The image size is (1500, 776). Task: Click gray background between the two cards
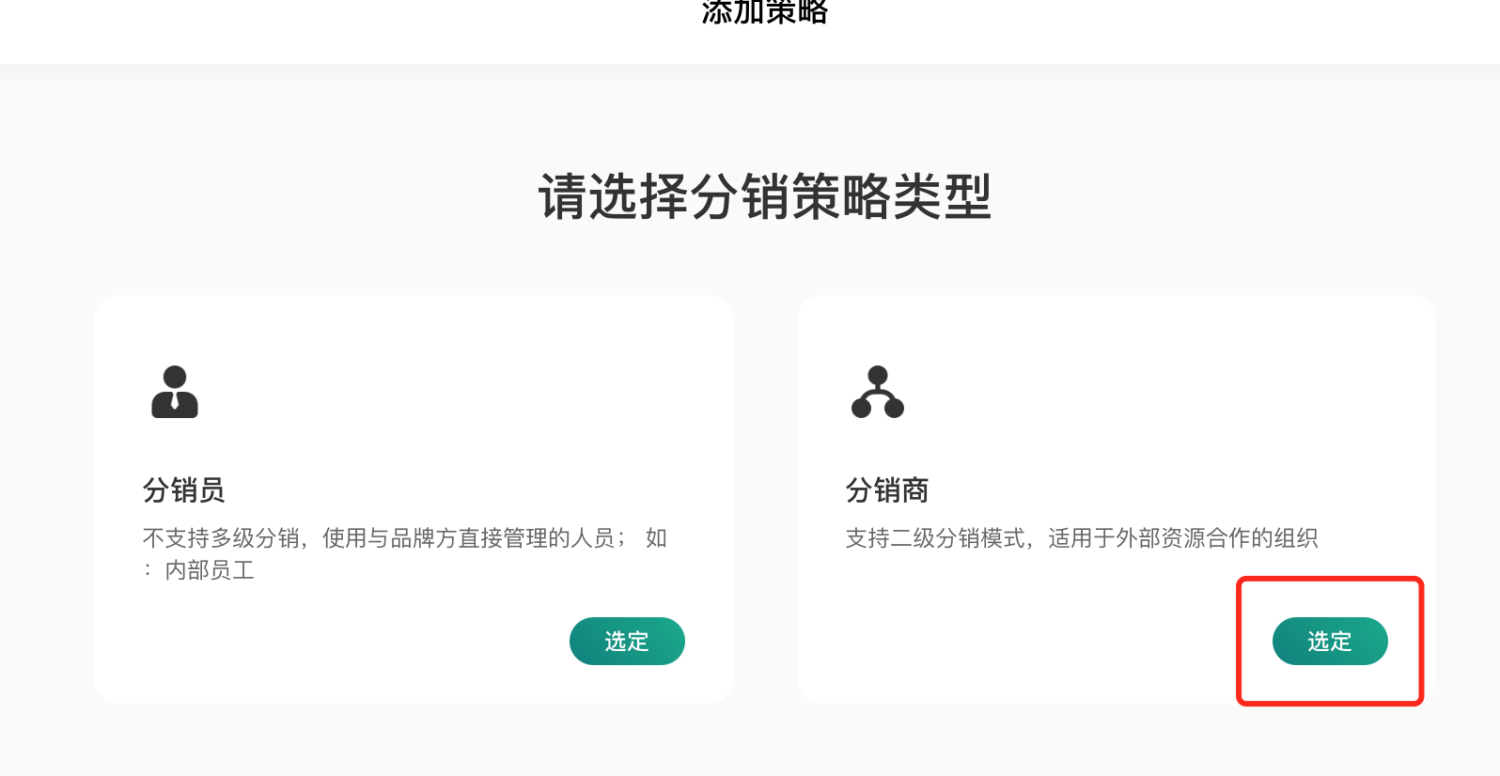765,500
